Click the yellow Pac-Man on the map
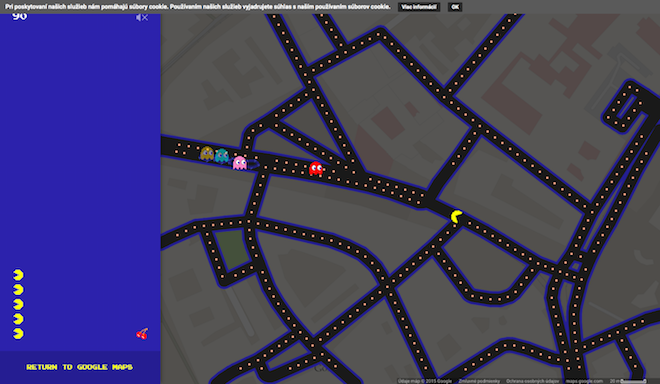 coord(456,216)
